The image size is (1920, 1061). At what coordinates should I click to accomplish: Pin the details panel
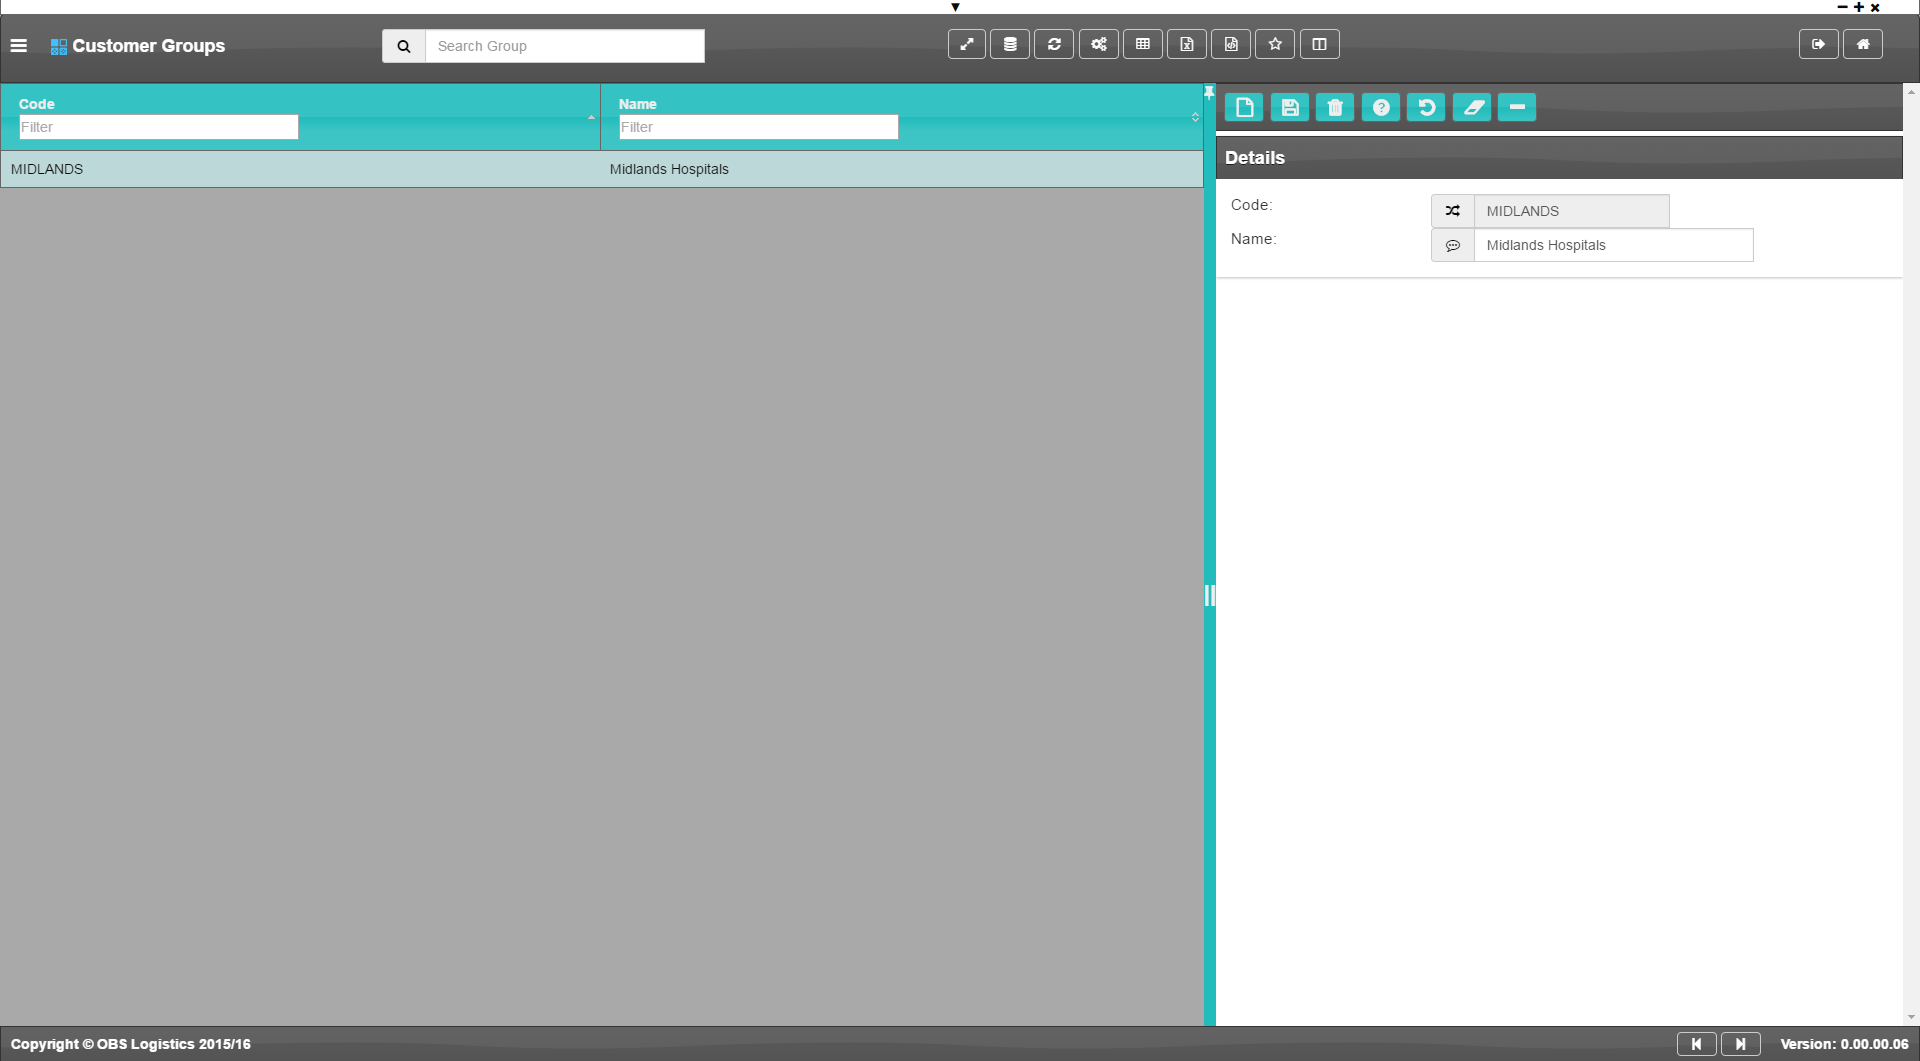1209,93
